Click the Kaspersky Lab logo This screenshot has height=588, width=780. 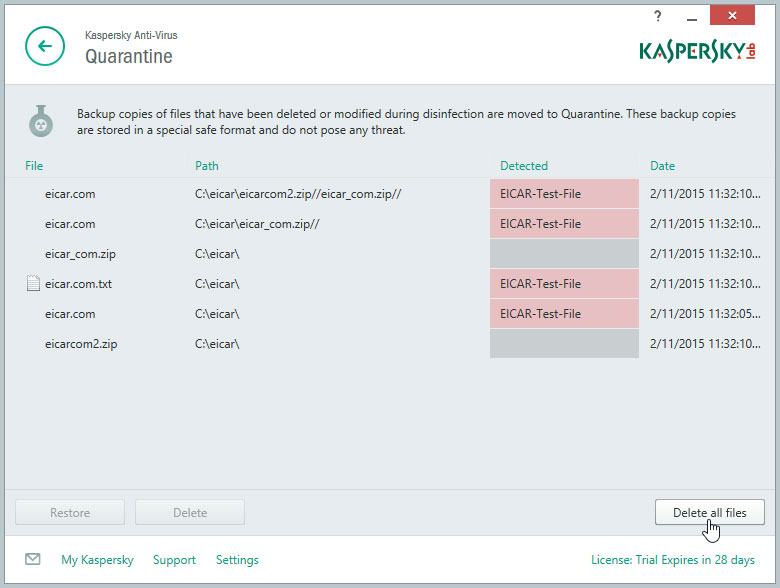pos(697,50)
